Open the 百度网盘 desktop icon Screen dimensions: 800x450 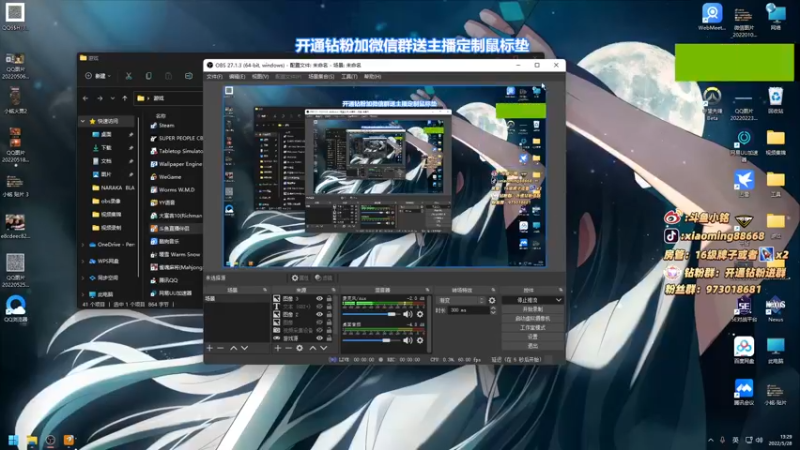click(744, 350)
